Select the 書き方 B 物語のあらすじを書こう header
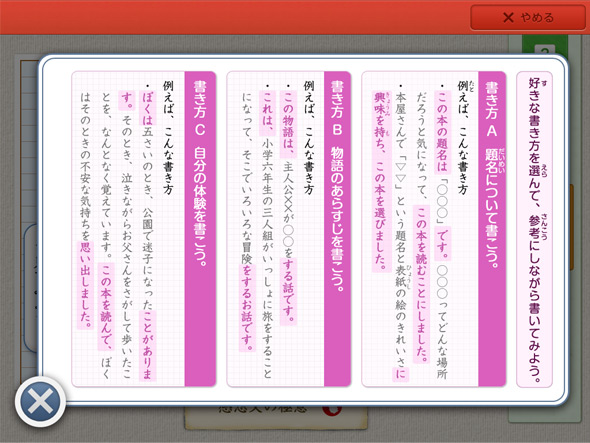Screen dimensions: 590x443 click(337, 228)
